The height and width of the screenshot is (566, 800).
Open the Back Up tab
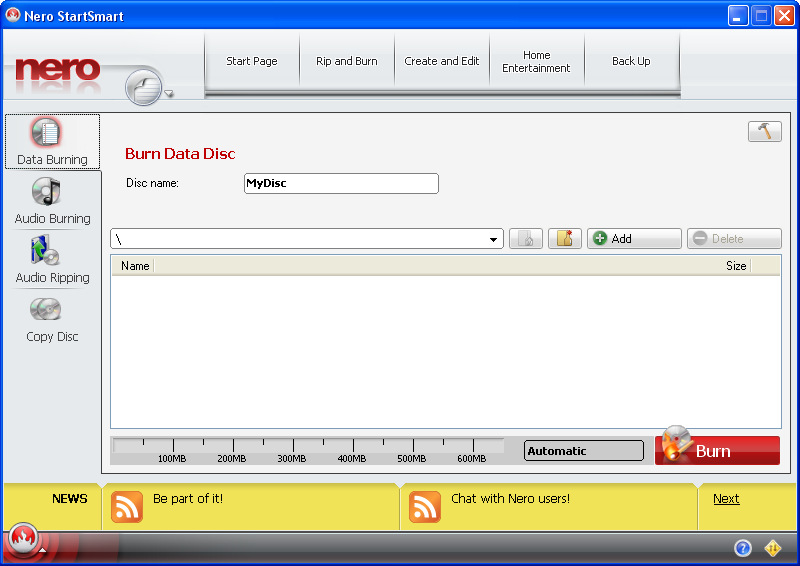click(x=631, y=61)
